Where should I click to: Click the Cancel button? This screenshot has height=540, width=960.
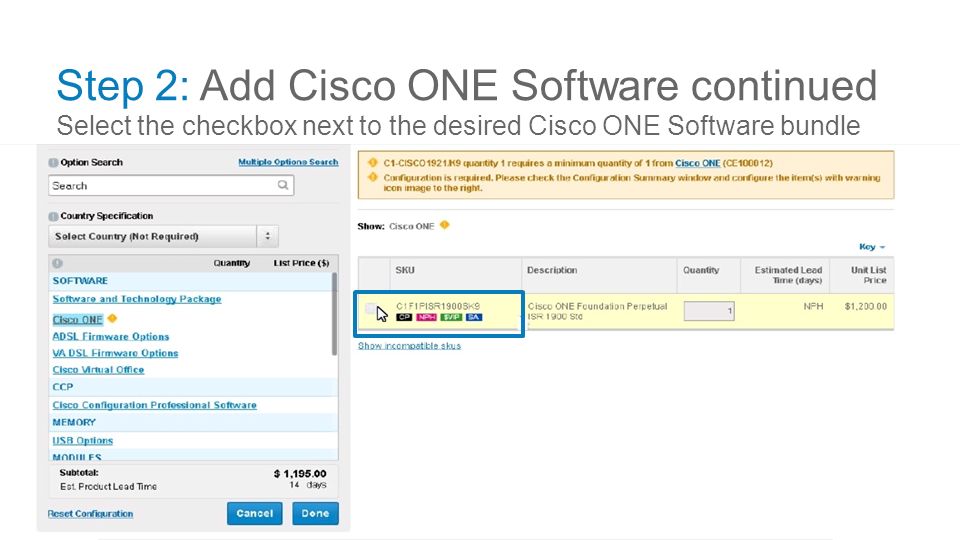tap(255, 514)
